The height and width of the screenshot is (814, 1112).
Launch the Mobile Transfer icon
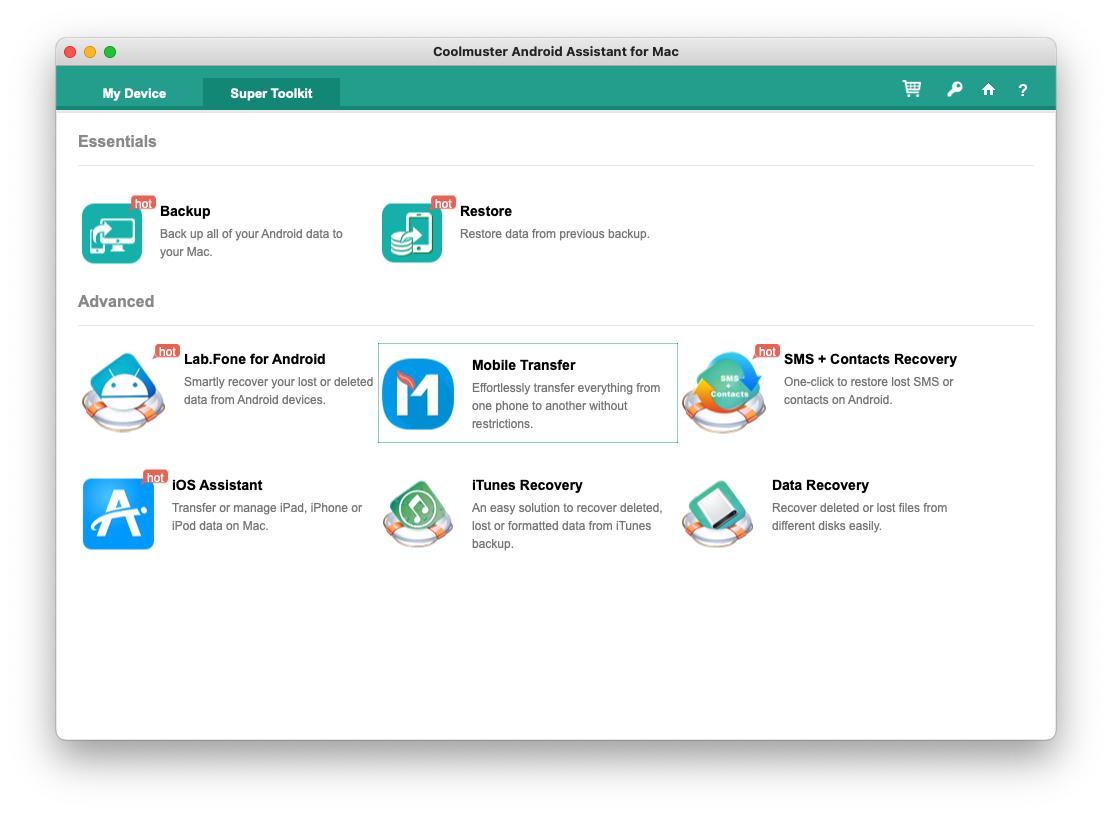[418, 394]
